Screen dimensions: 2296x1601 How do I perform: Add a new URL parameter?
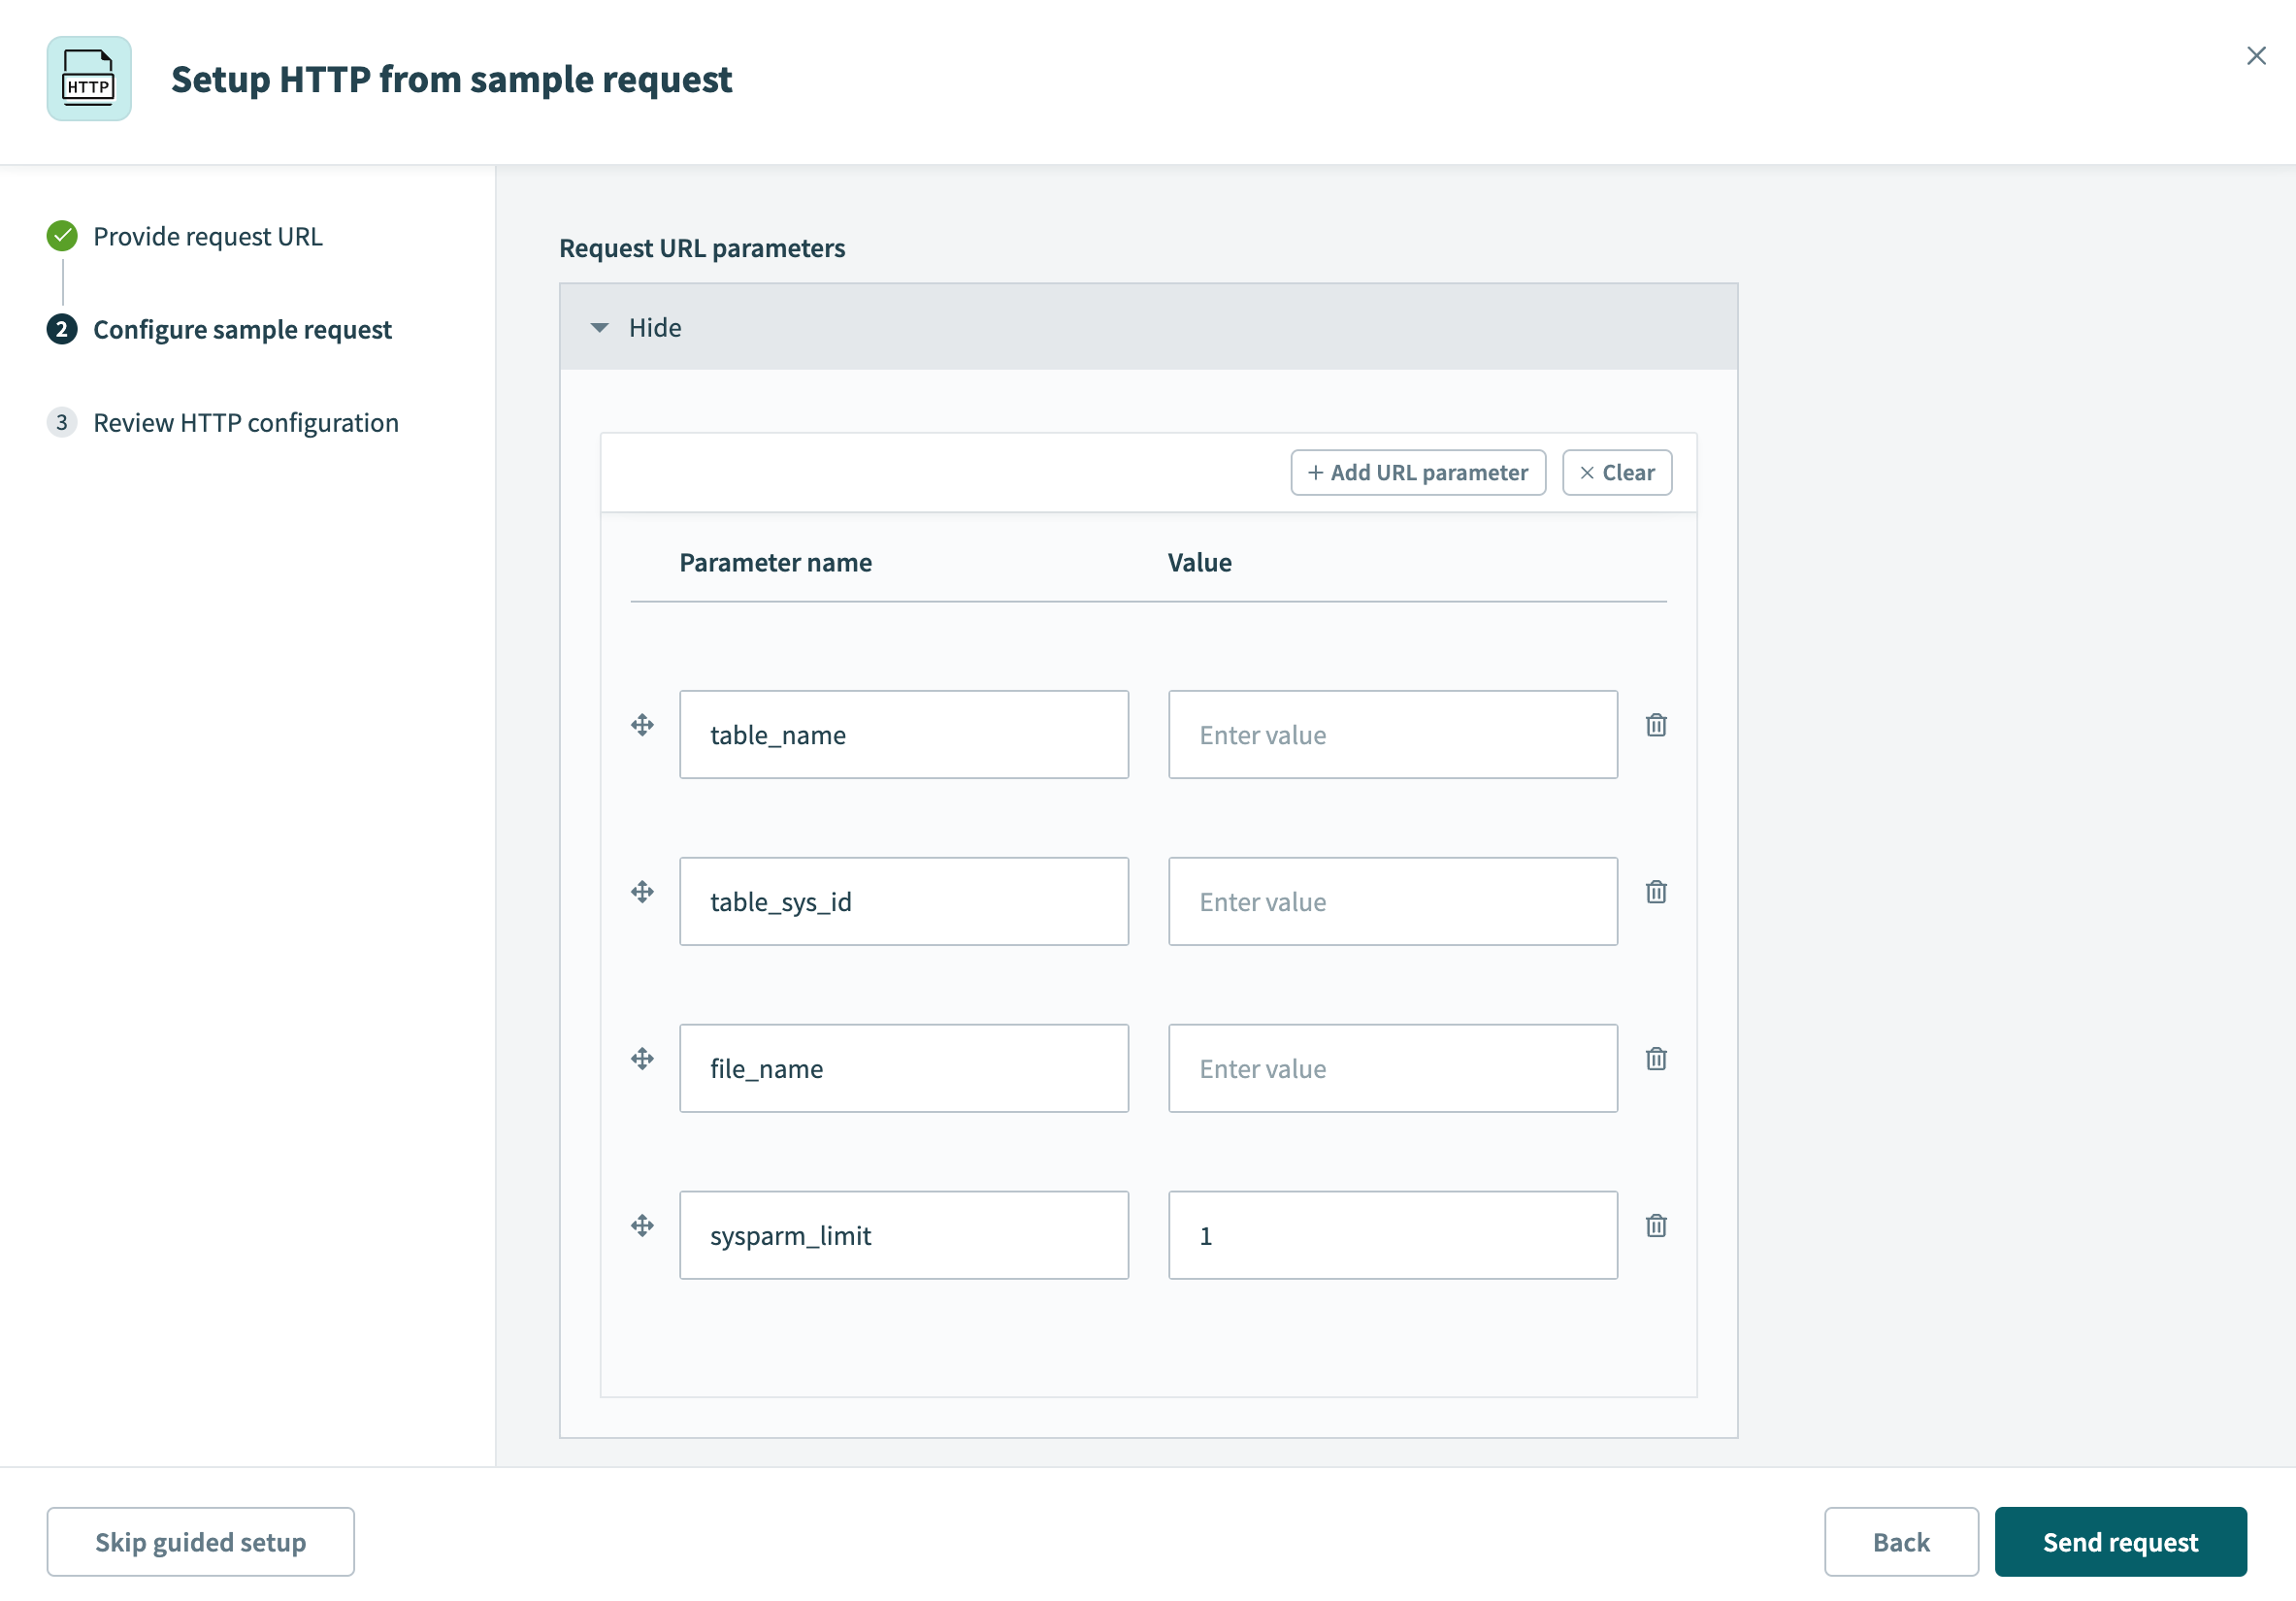(1417, 472)
